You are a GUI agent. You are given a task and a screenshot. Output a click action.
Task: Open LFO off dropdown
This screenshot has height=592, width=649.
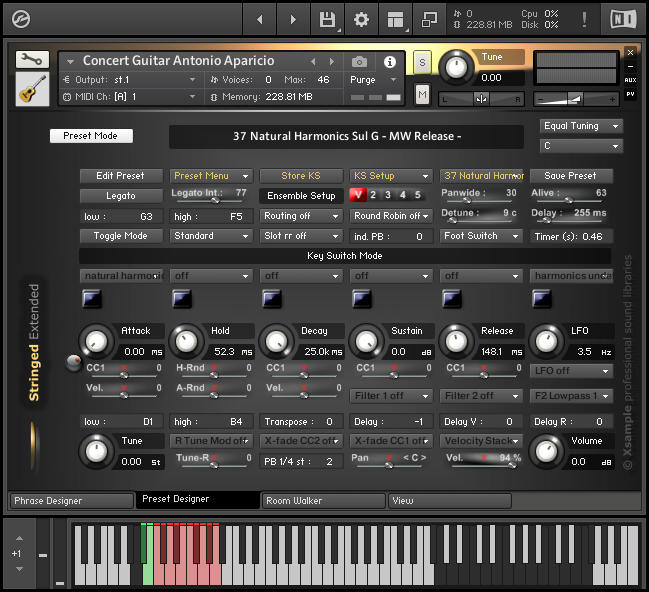tap(571, 371)
